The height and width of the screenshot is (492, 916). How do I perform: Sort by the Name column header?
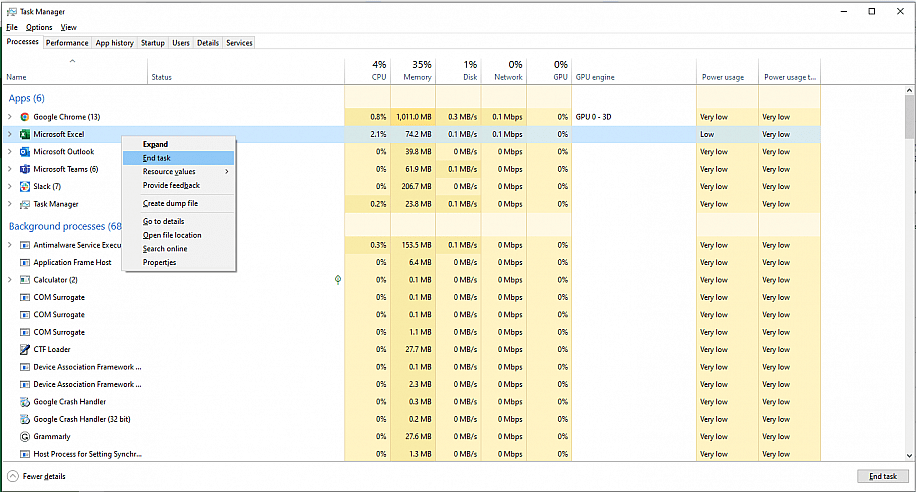pos(76,71)
